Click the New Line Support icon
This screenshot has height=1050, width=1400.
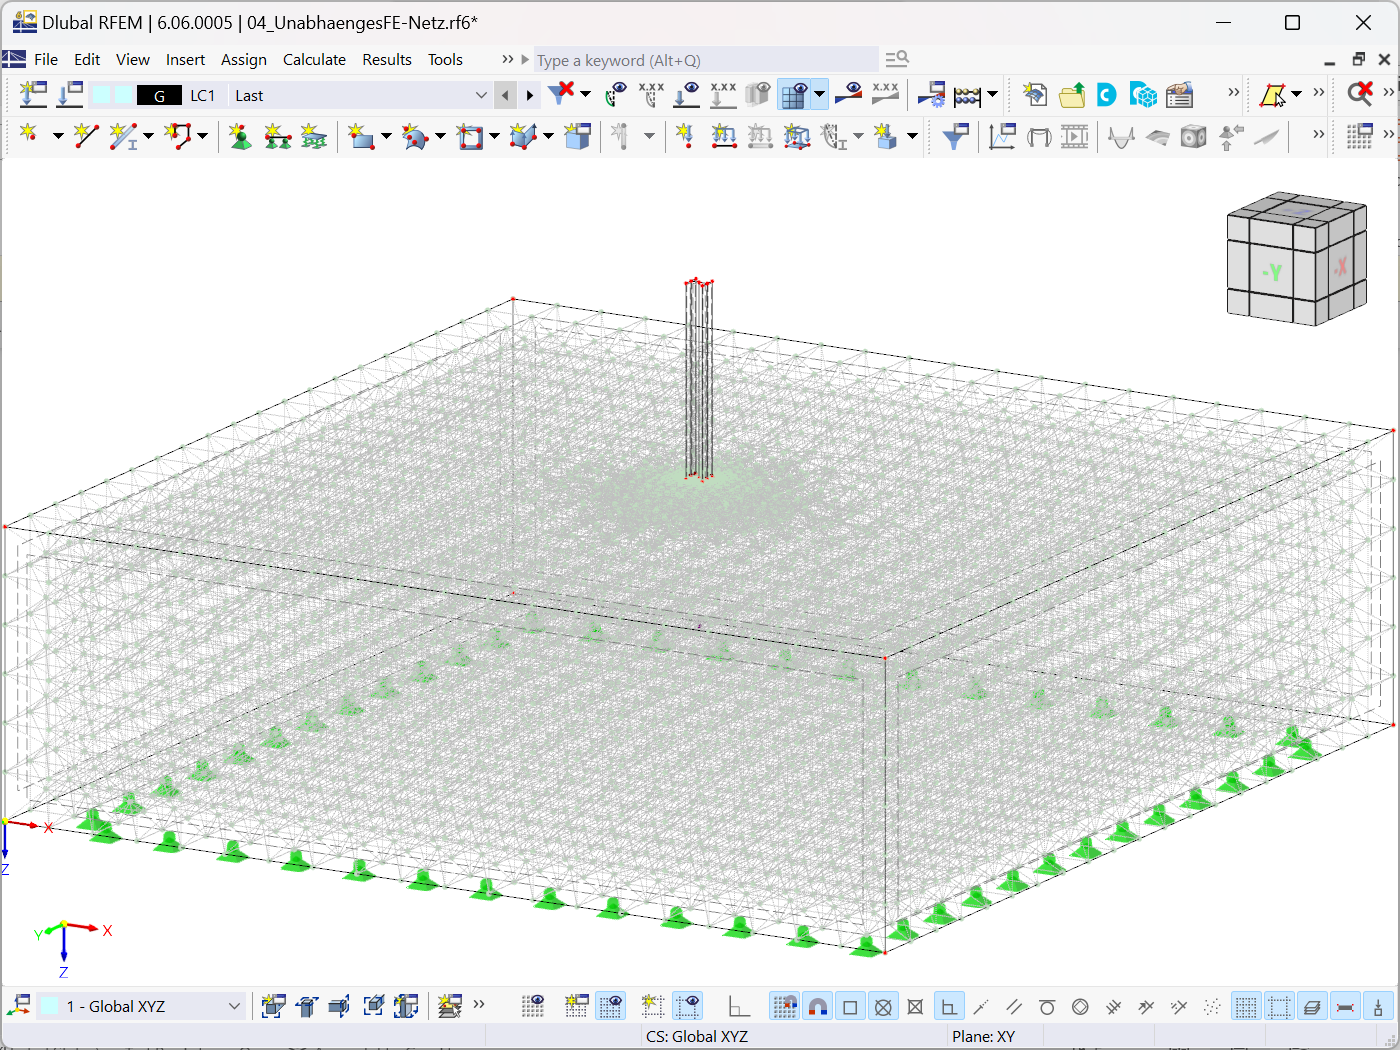point(277,135)
